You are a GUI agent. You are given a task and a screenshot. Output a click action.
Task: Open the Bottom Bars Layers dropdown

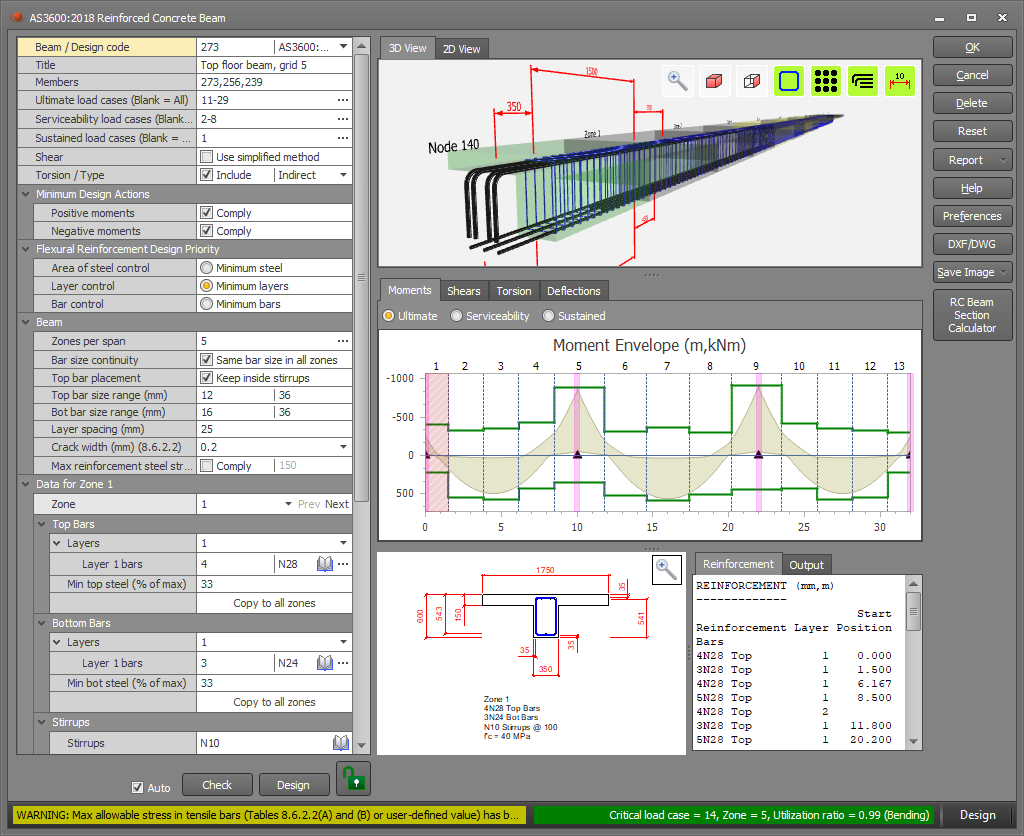tap(344, 642)
